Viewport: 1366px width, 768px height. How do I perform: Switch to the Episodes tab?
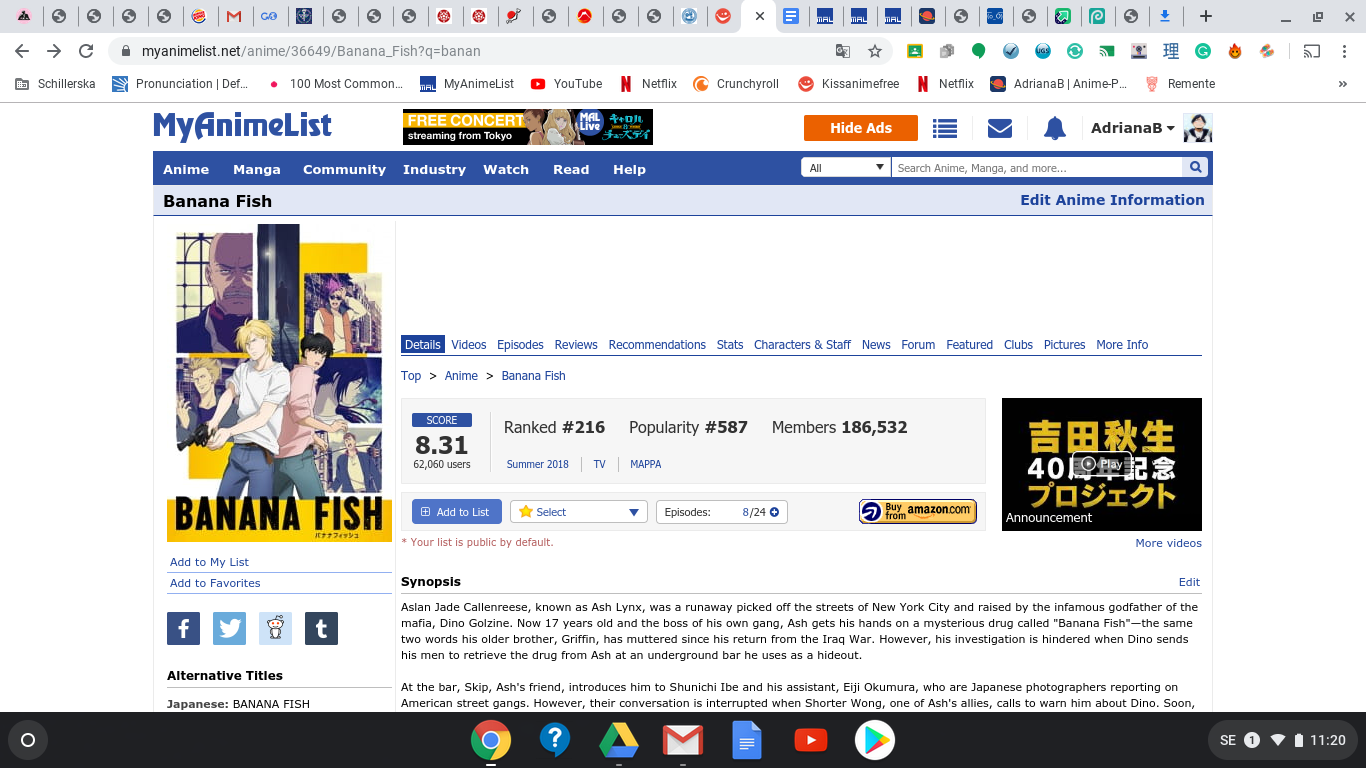520,344
